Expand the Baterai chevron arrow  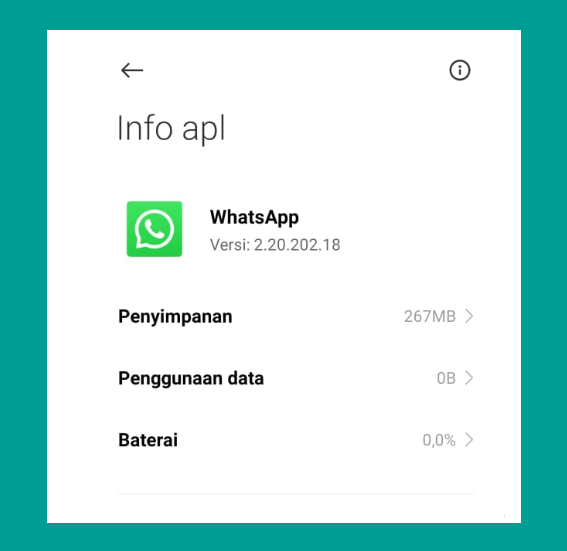[469, 440]
